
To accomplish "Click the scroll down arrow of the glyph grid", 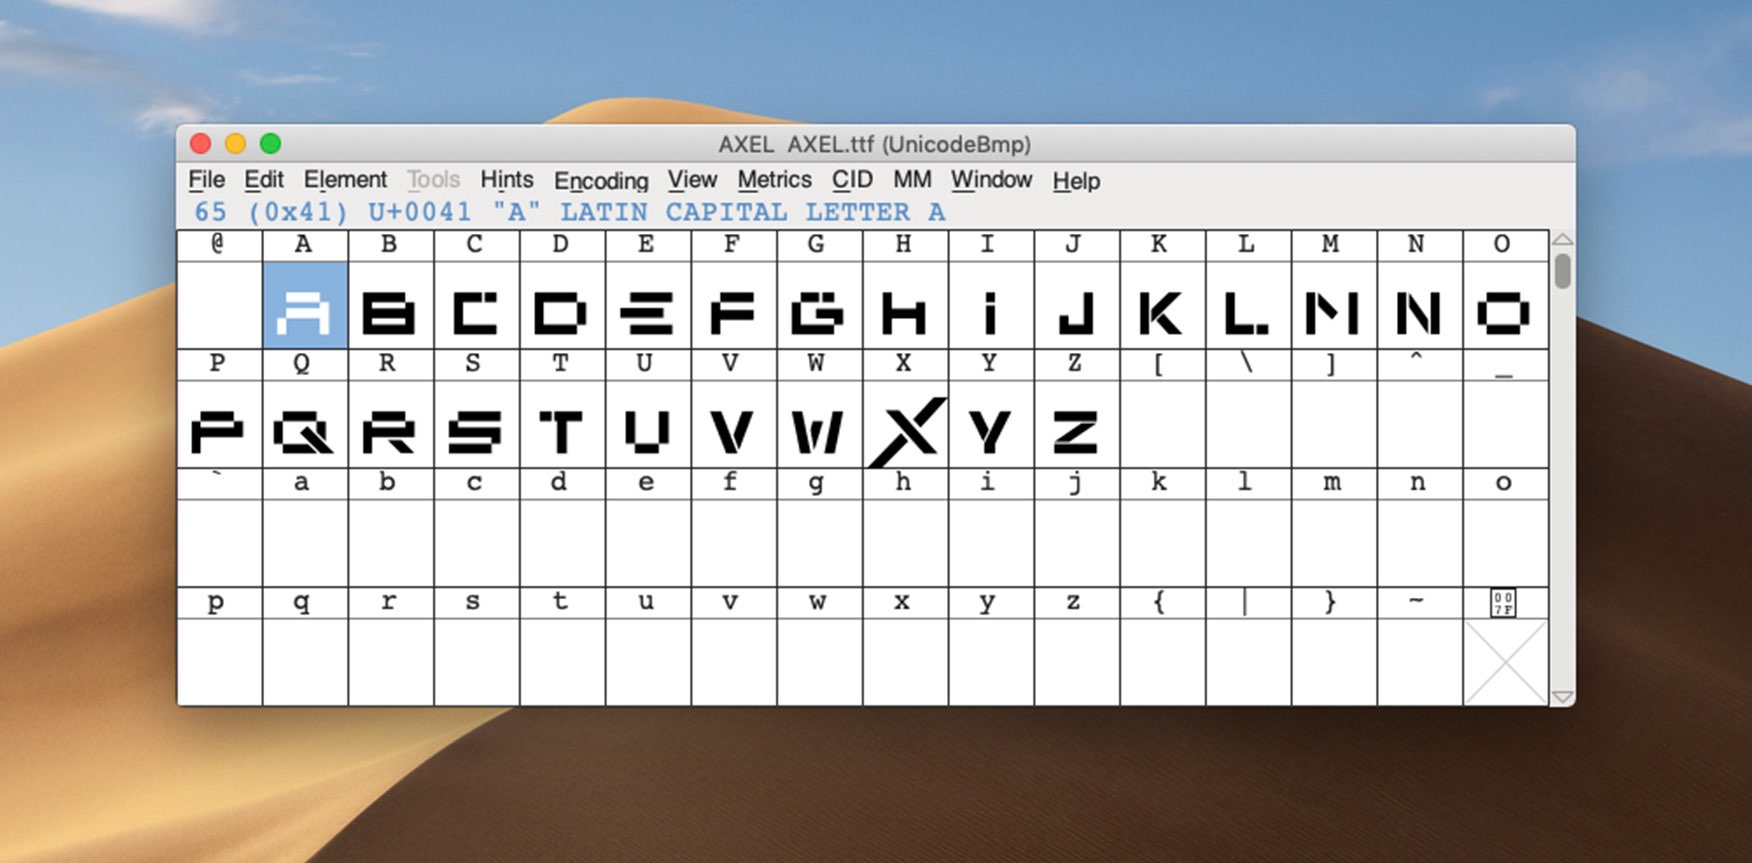I will 1562,697.
